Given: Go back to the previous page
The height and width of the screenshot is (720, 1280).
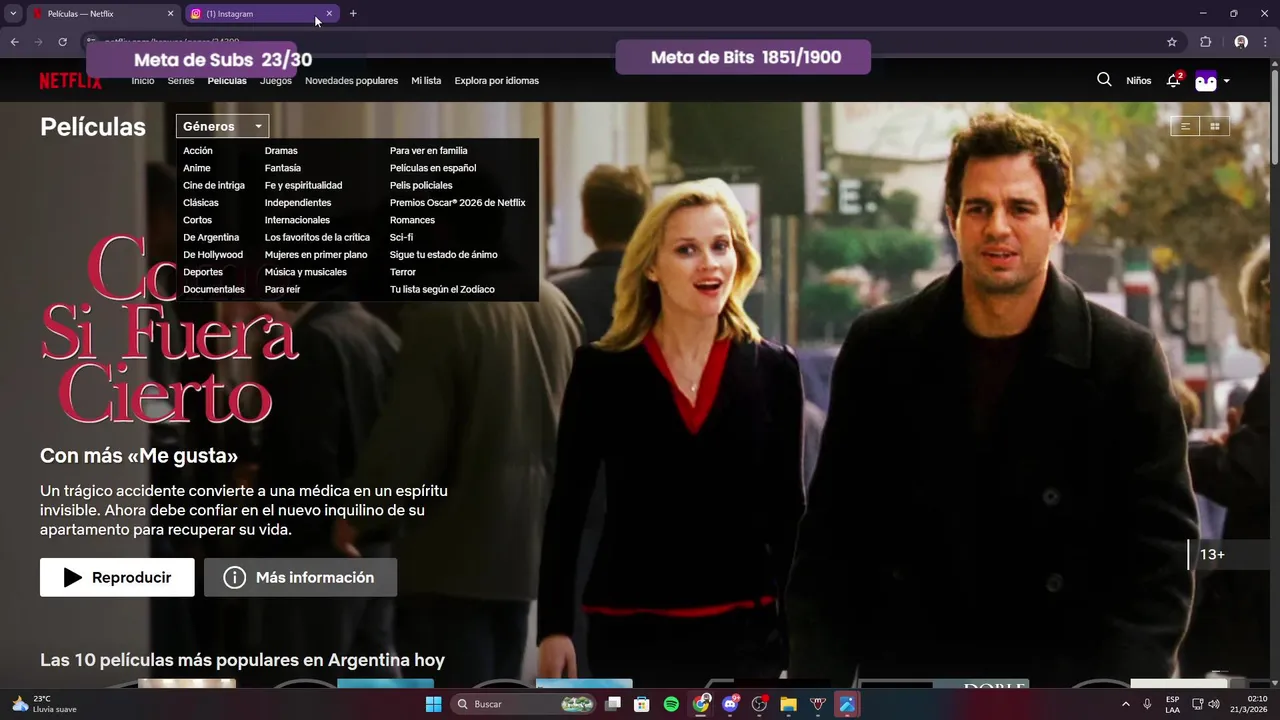Looking at the screenshot, I should (15, 42).
